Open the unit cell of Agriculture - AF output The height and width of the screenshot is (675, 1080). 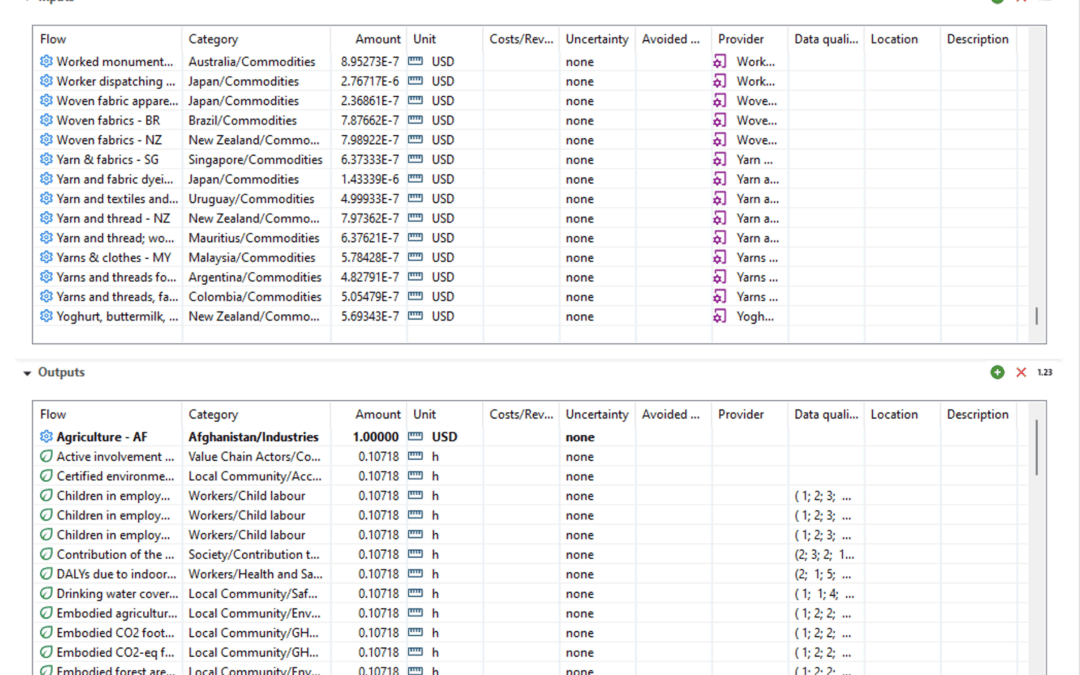(442, 437)
